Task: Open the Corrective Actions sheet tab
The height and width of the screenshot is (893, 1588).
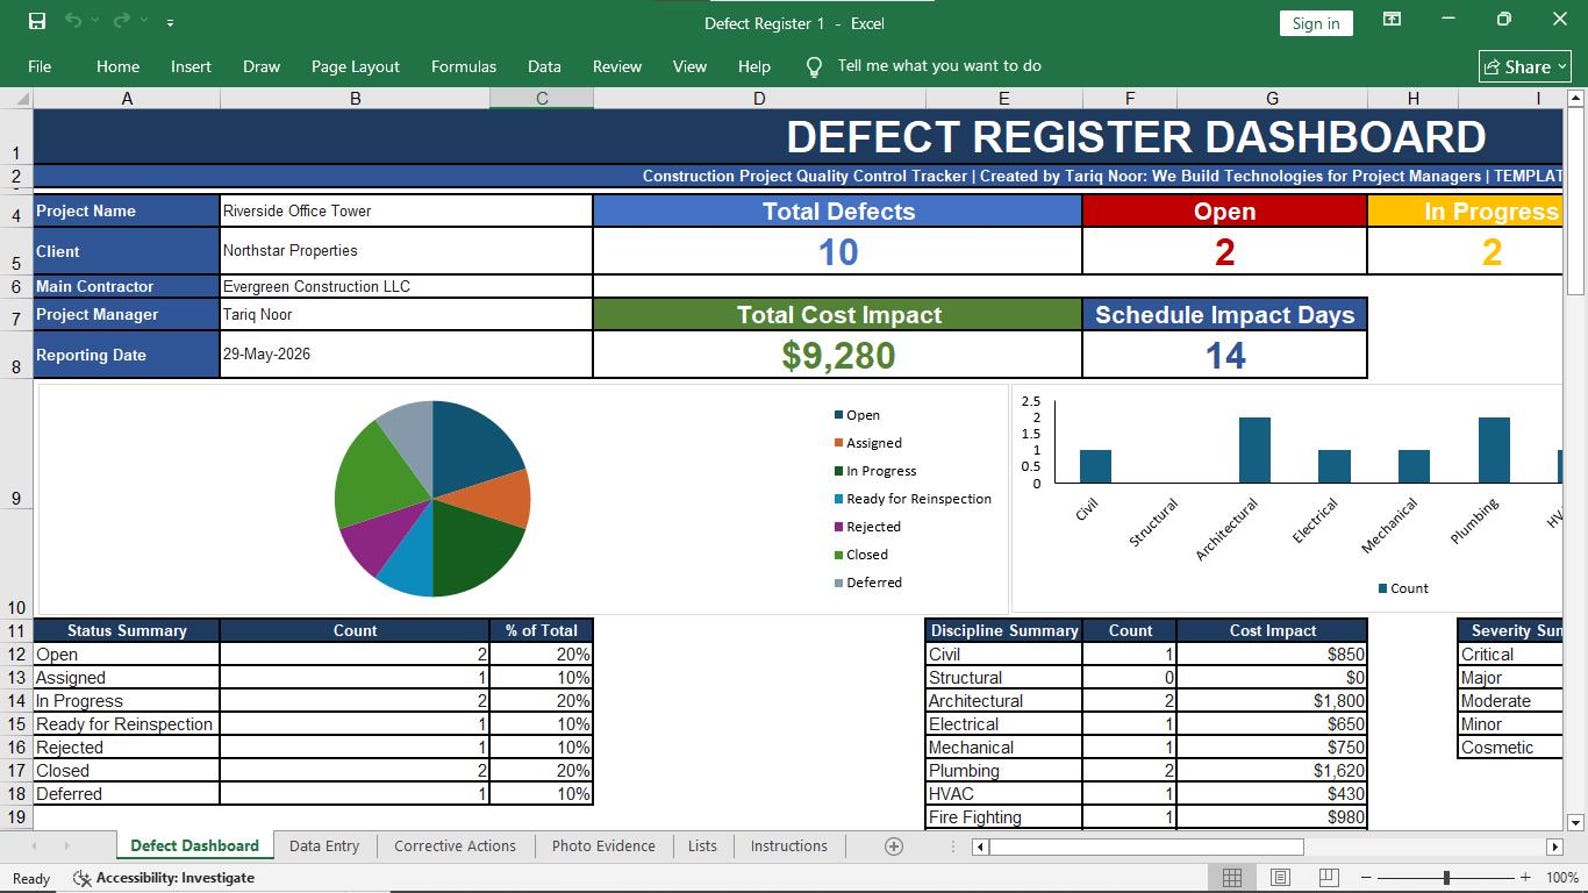Action: [x=455, y=846]
